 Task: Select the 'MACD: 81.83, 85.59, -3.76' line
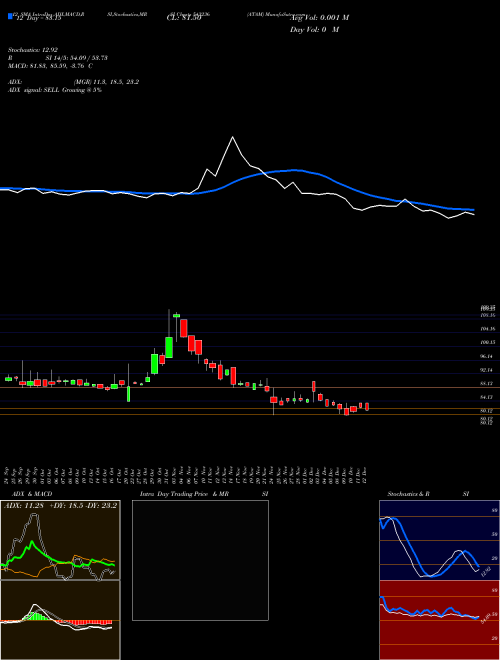click(48, 66)
